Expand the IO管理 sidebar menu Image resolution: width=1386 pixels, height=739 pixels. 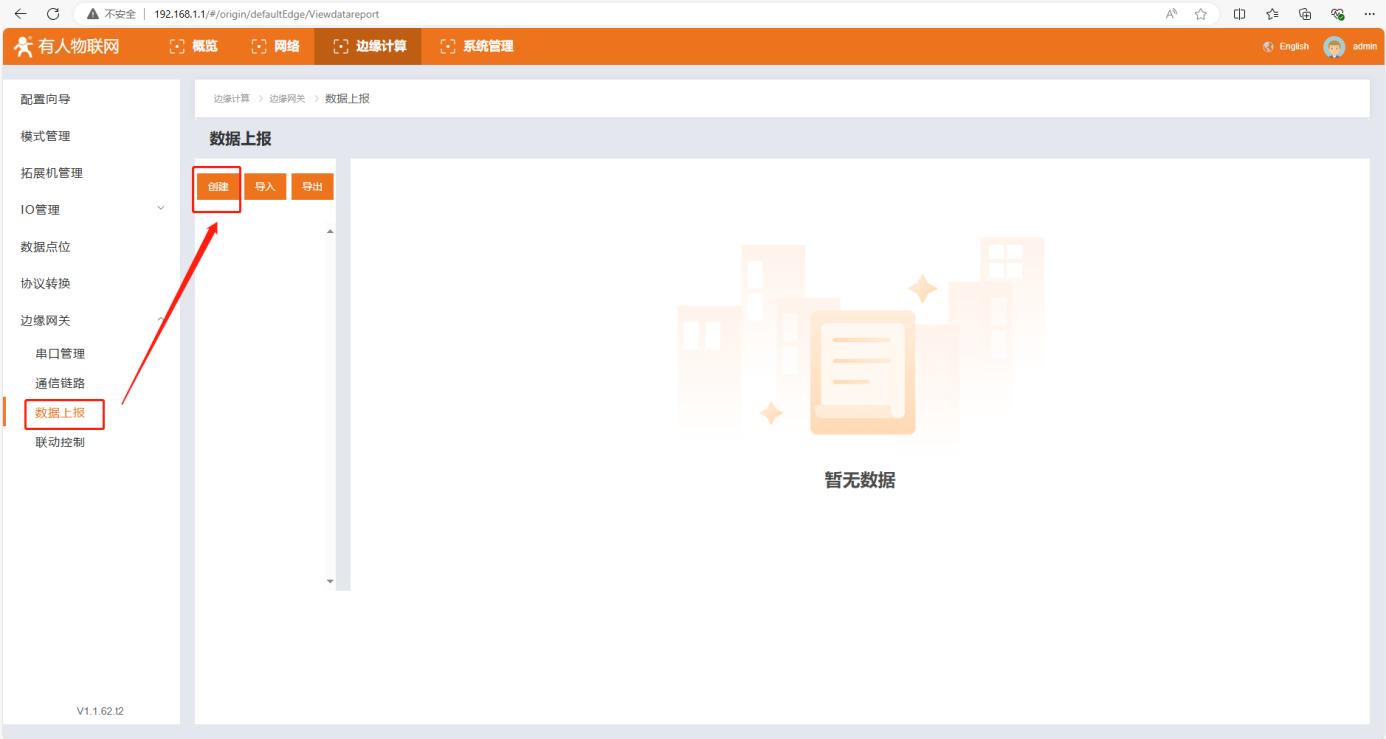coord(160,209)
